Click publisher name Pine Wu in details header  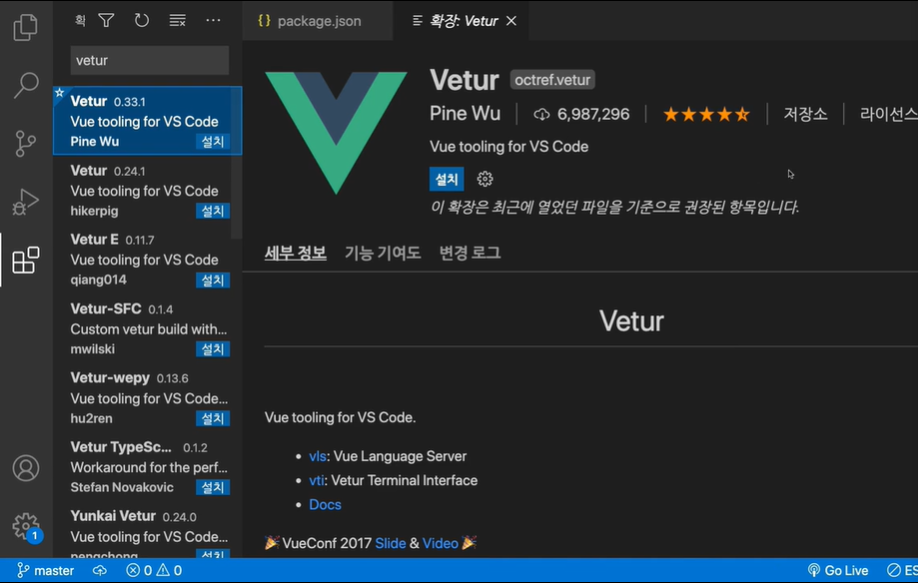(x=465, y=114)
